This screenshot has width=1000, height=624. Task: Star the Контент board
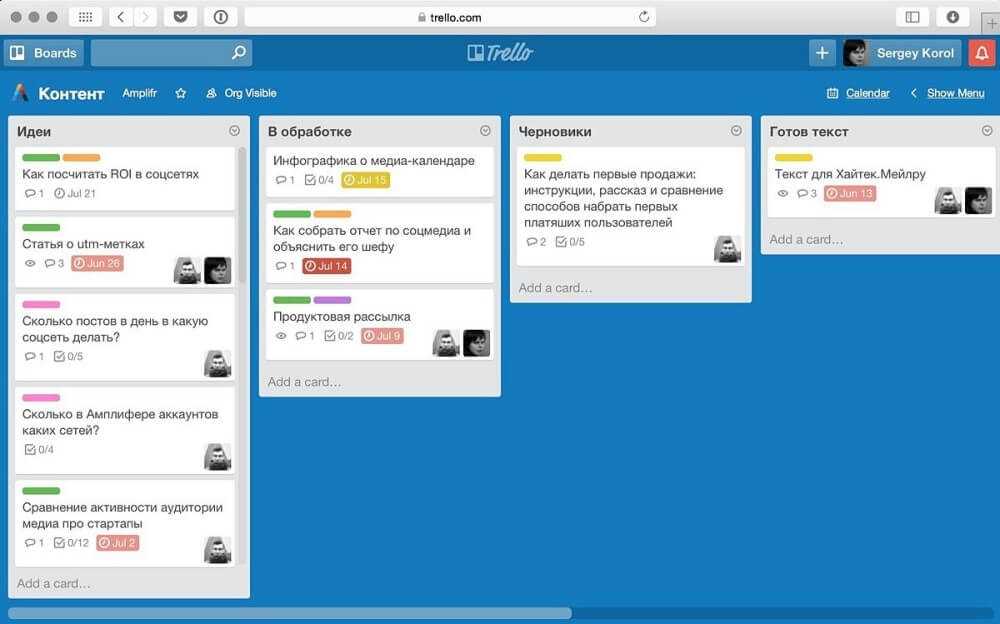coord(180,93)
